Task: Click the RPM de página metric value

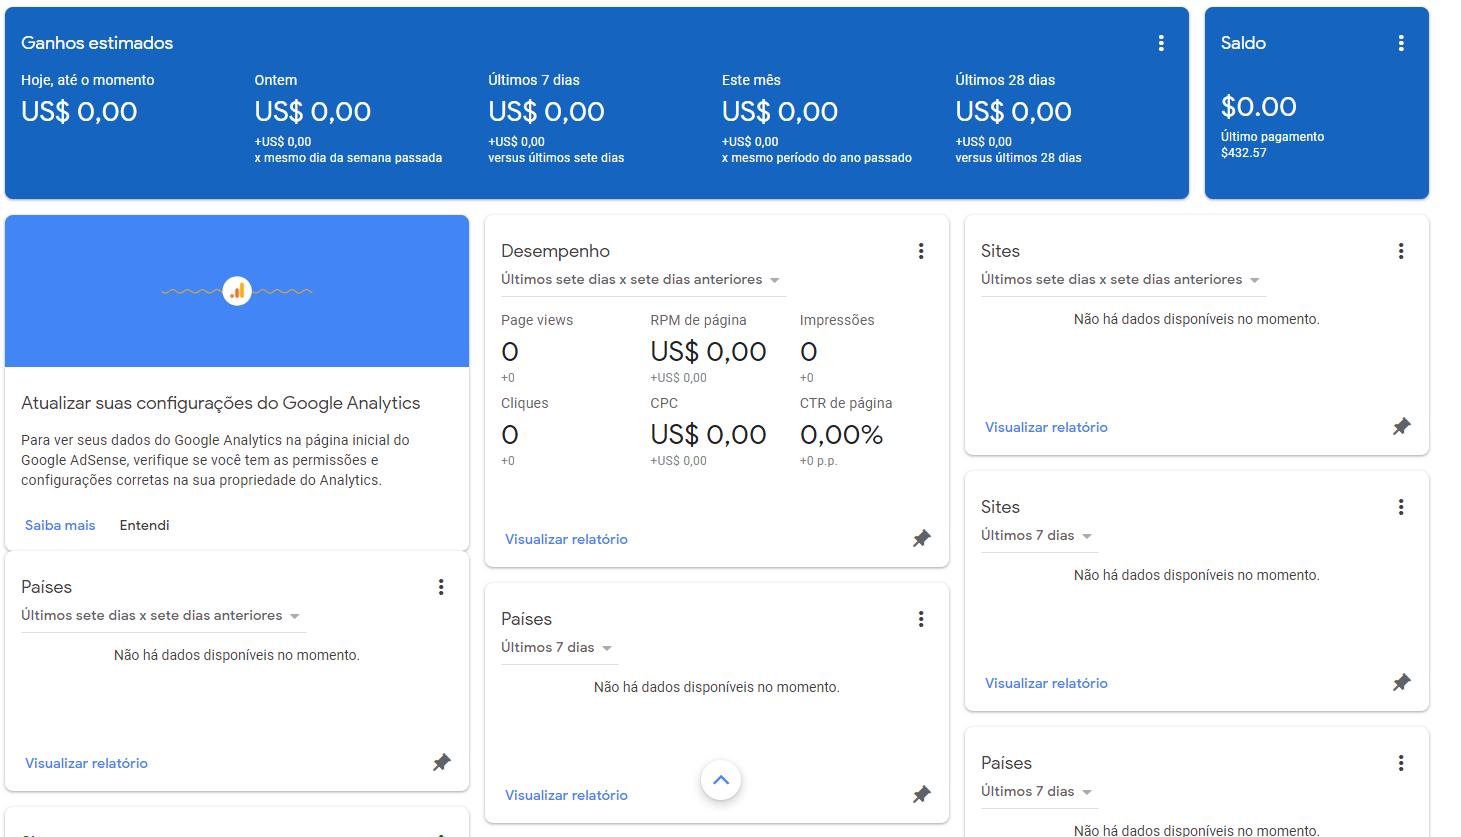Action: coord(708,352)
